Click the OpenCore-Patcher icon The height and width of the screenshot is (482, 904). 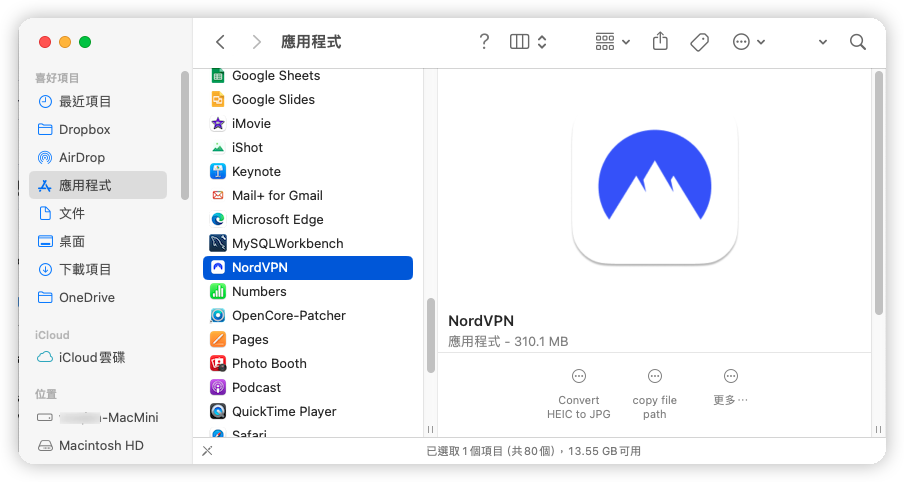(x=218, y=315)
